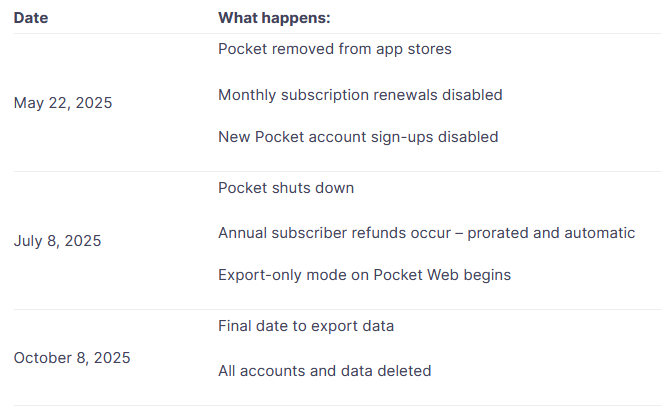Select the May 22, 2025 date cell
661x415 pixels.
(63, 103)
